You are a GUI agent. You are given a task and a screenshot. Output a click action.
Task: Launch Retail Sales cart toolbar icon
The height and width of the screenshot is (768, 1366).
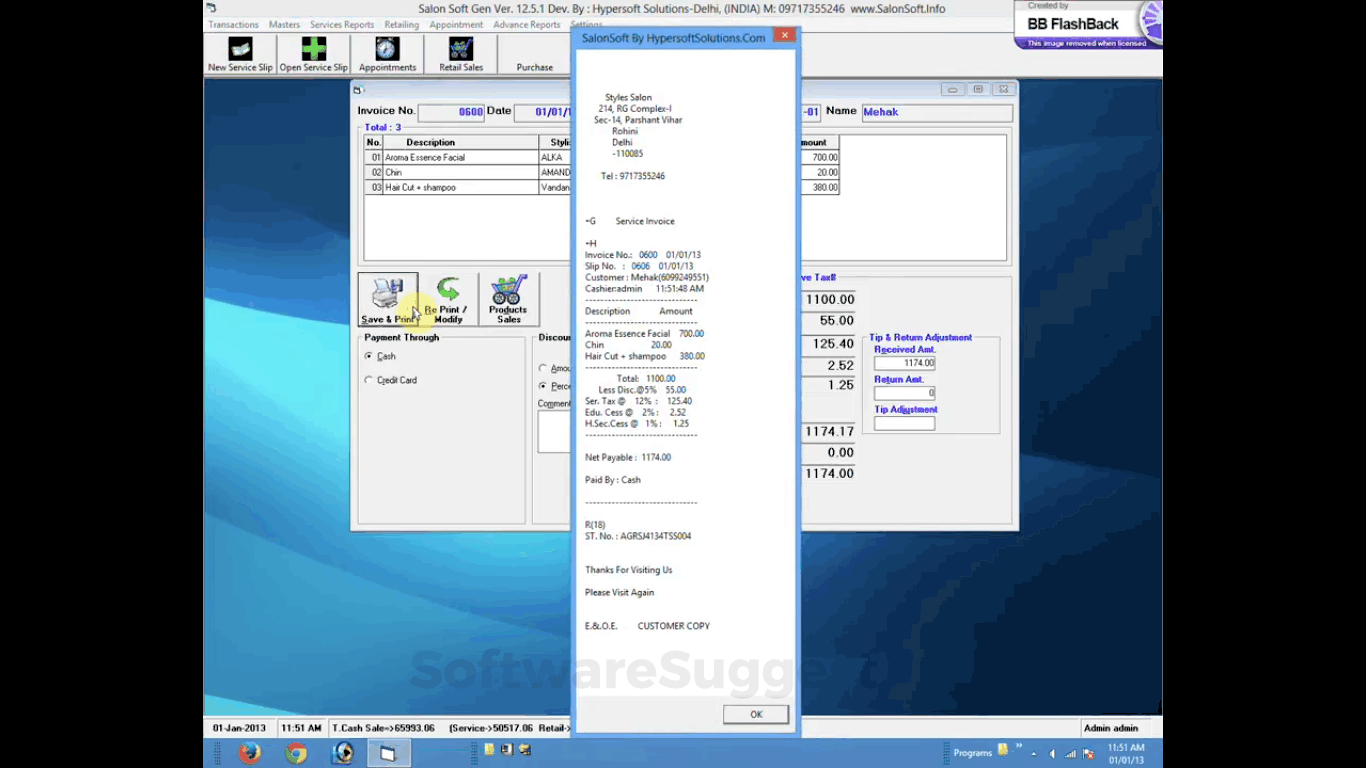pos(460,54)
